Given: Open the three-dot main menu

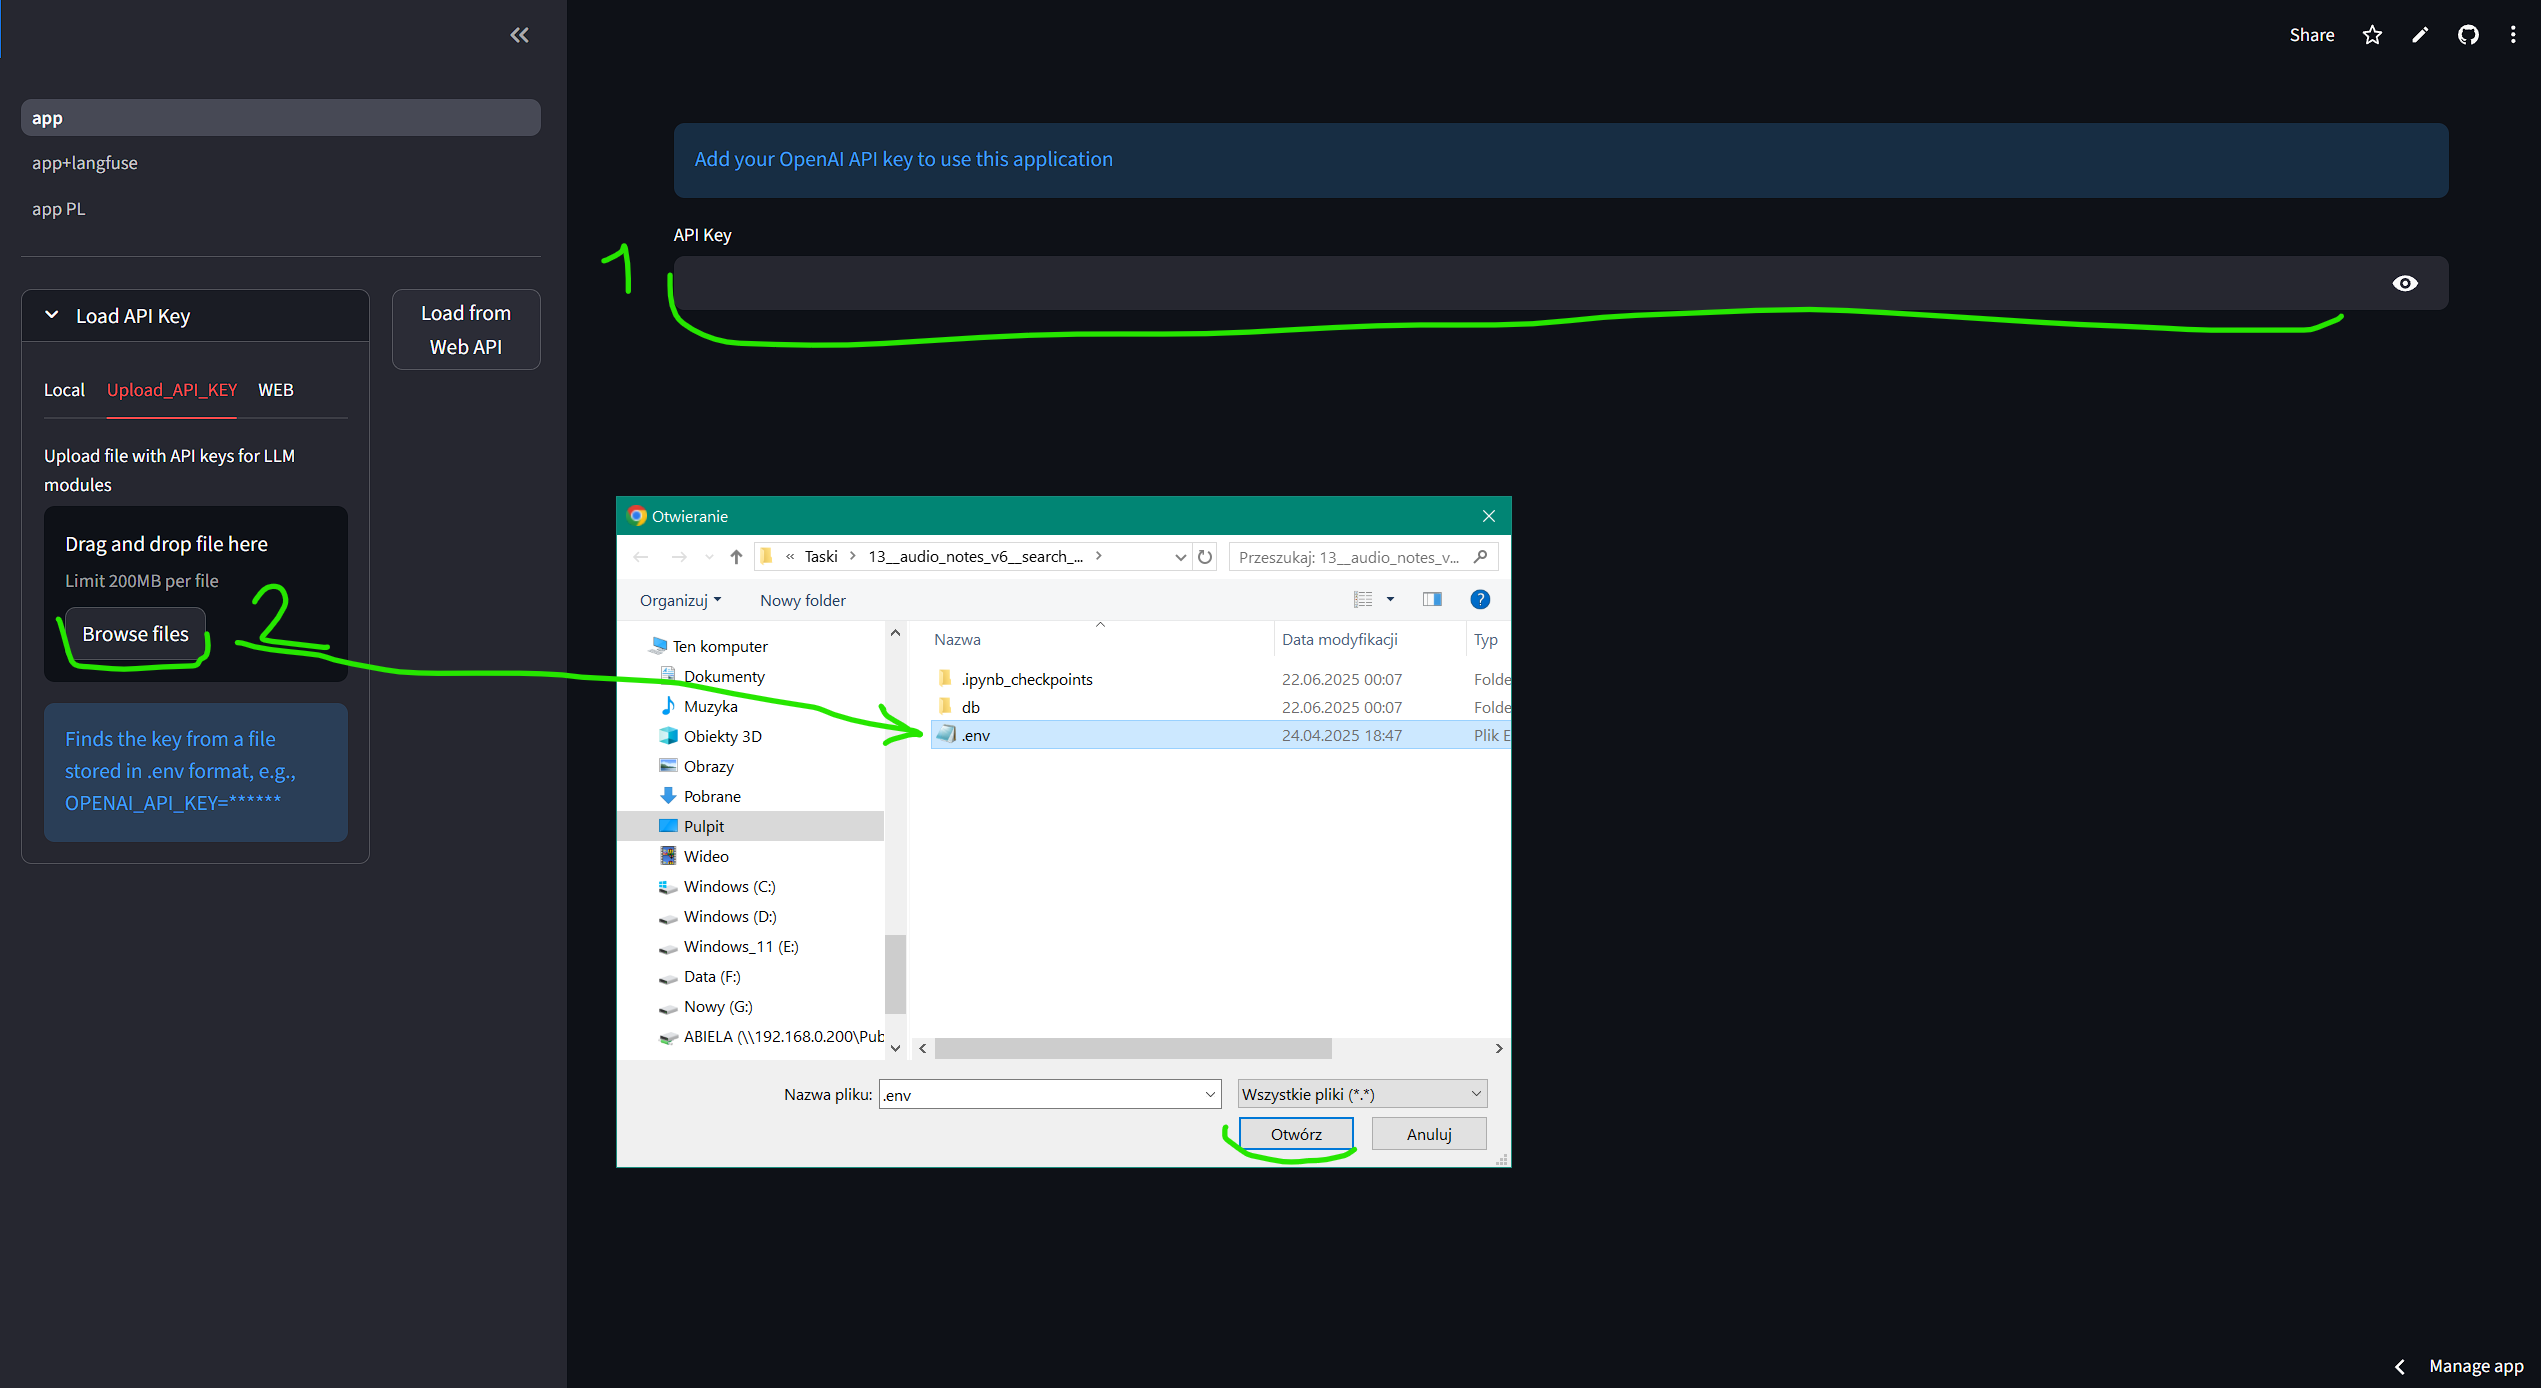Looking at the screenshot, I should [2513, 35].
